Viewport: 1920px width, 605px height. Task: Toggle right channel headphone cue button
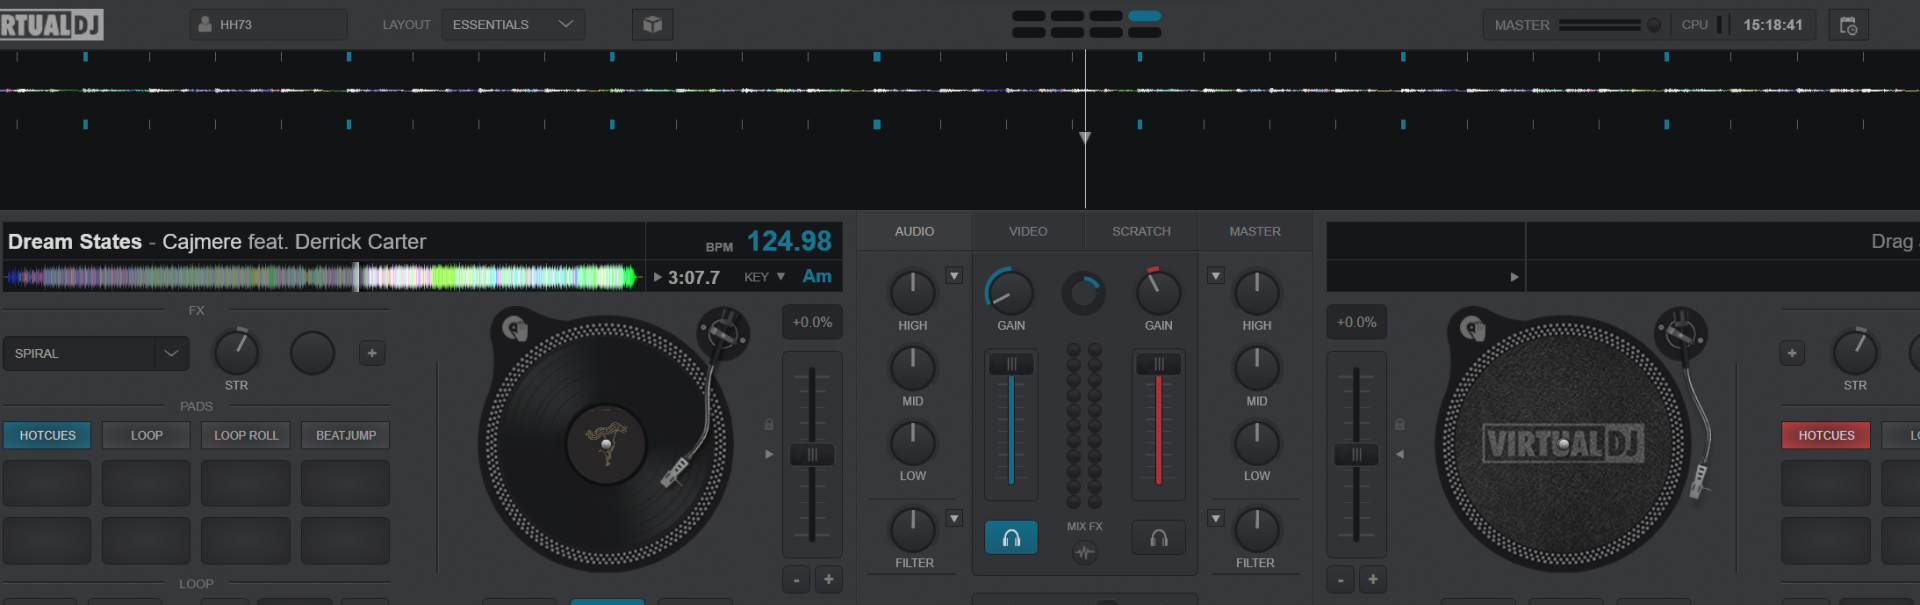pyautogui.click(x=1159, y=538)
